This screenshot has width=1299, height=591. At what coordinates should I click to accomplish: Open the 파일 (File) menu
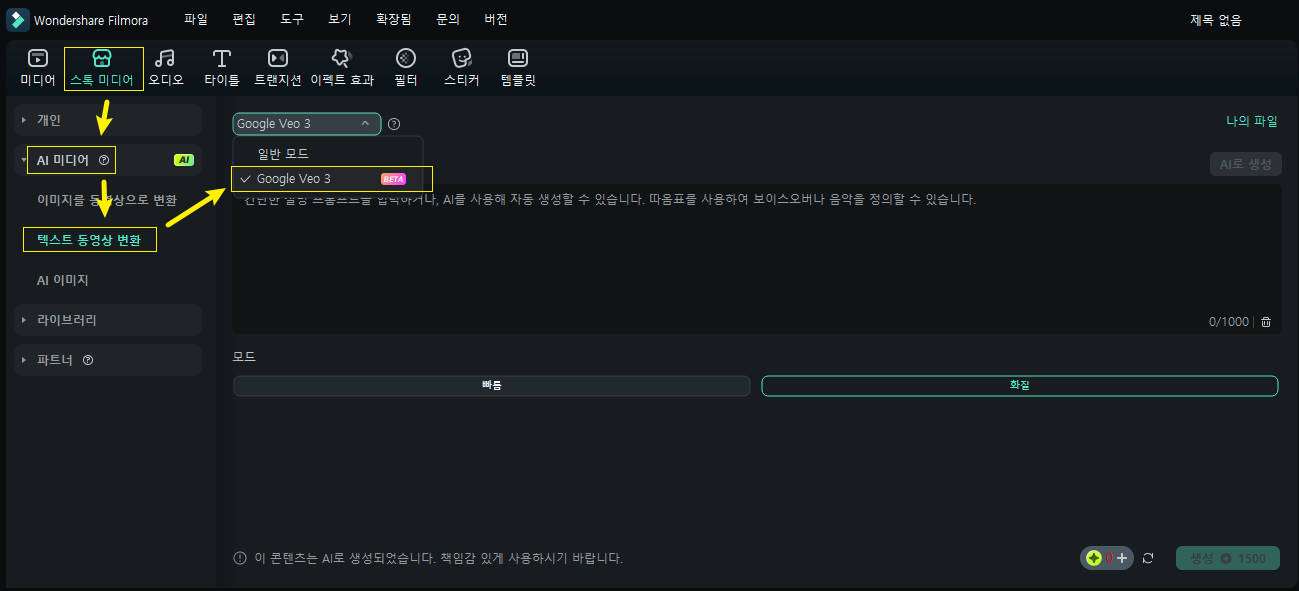tap(196, 19)
